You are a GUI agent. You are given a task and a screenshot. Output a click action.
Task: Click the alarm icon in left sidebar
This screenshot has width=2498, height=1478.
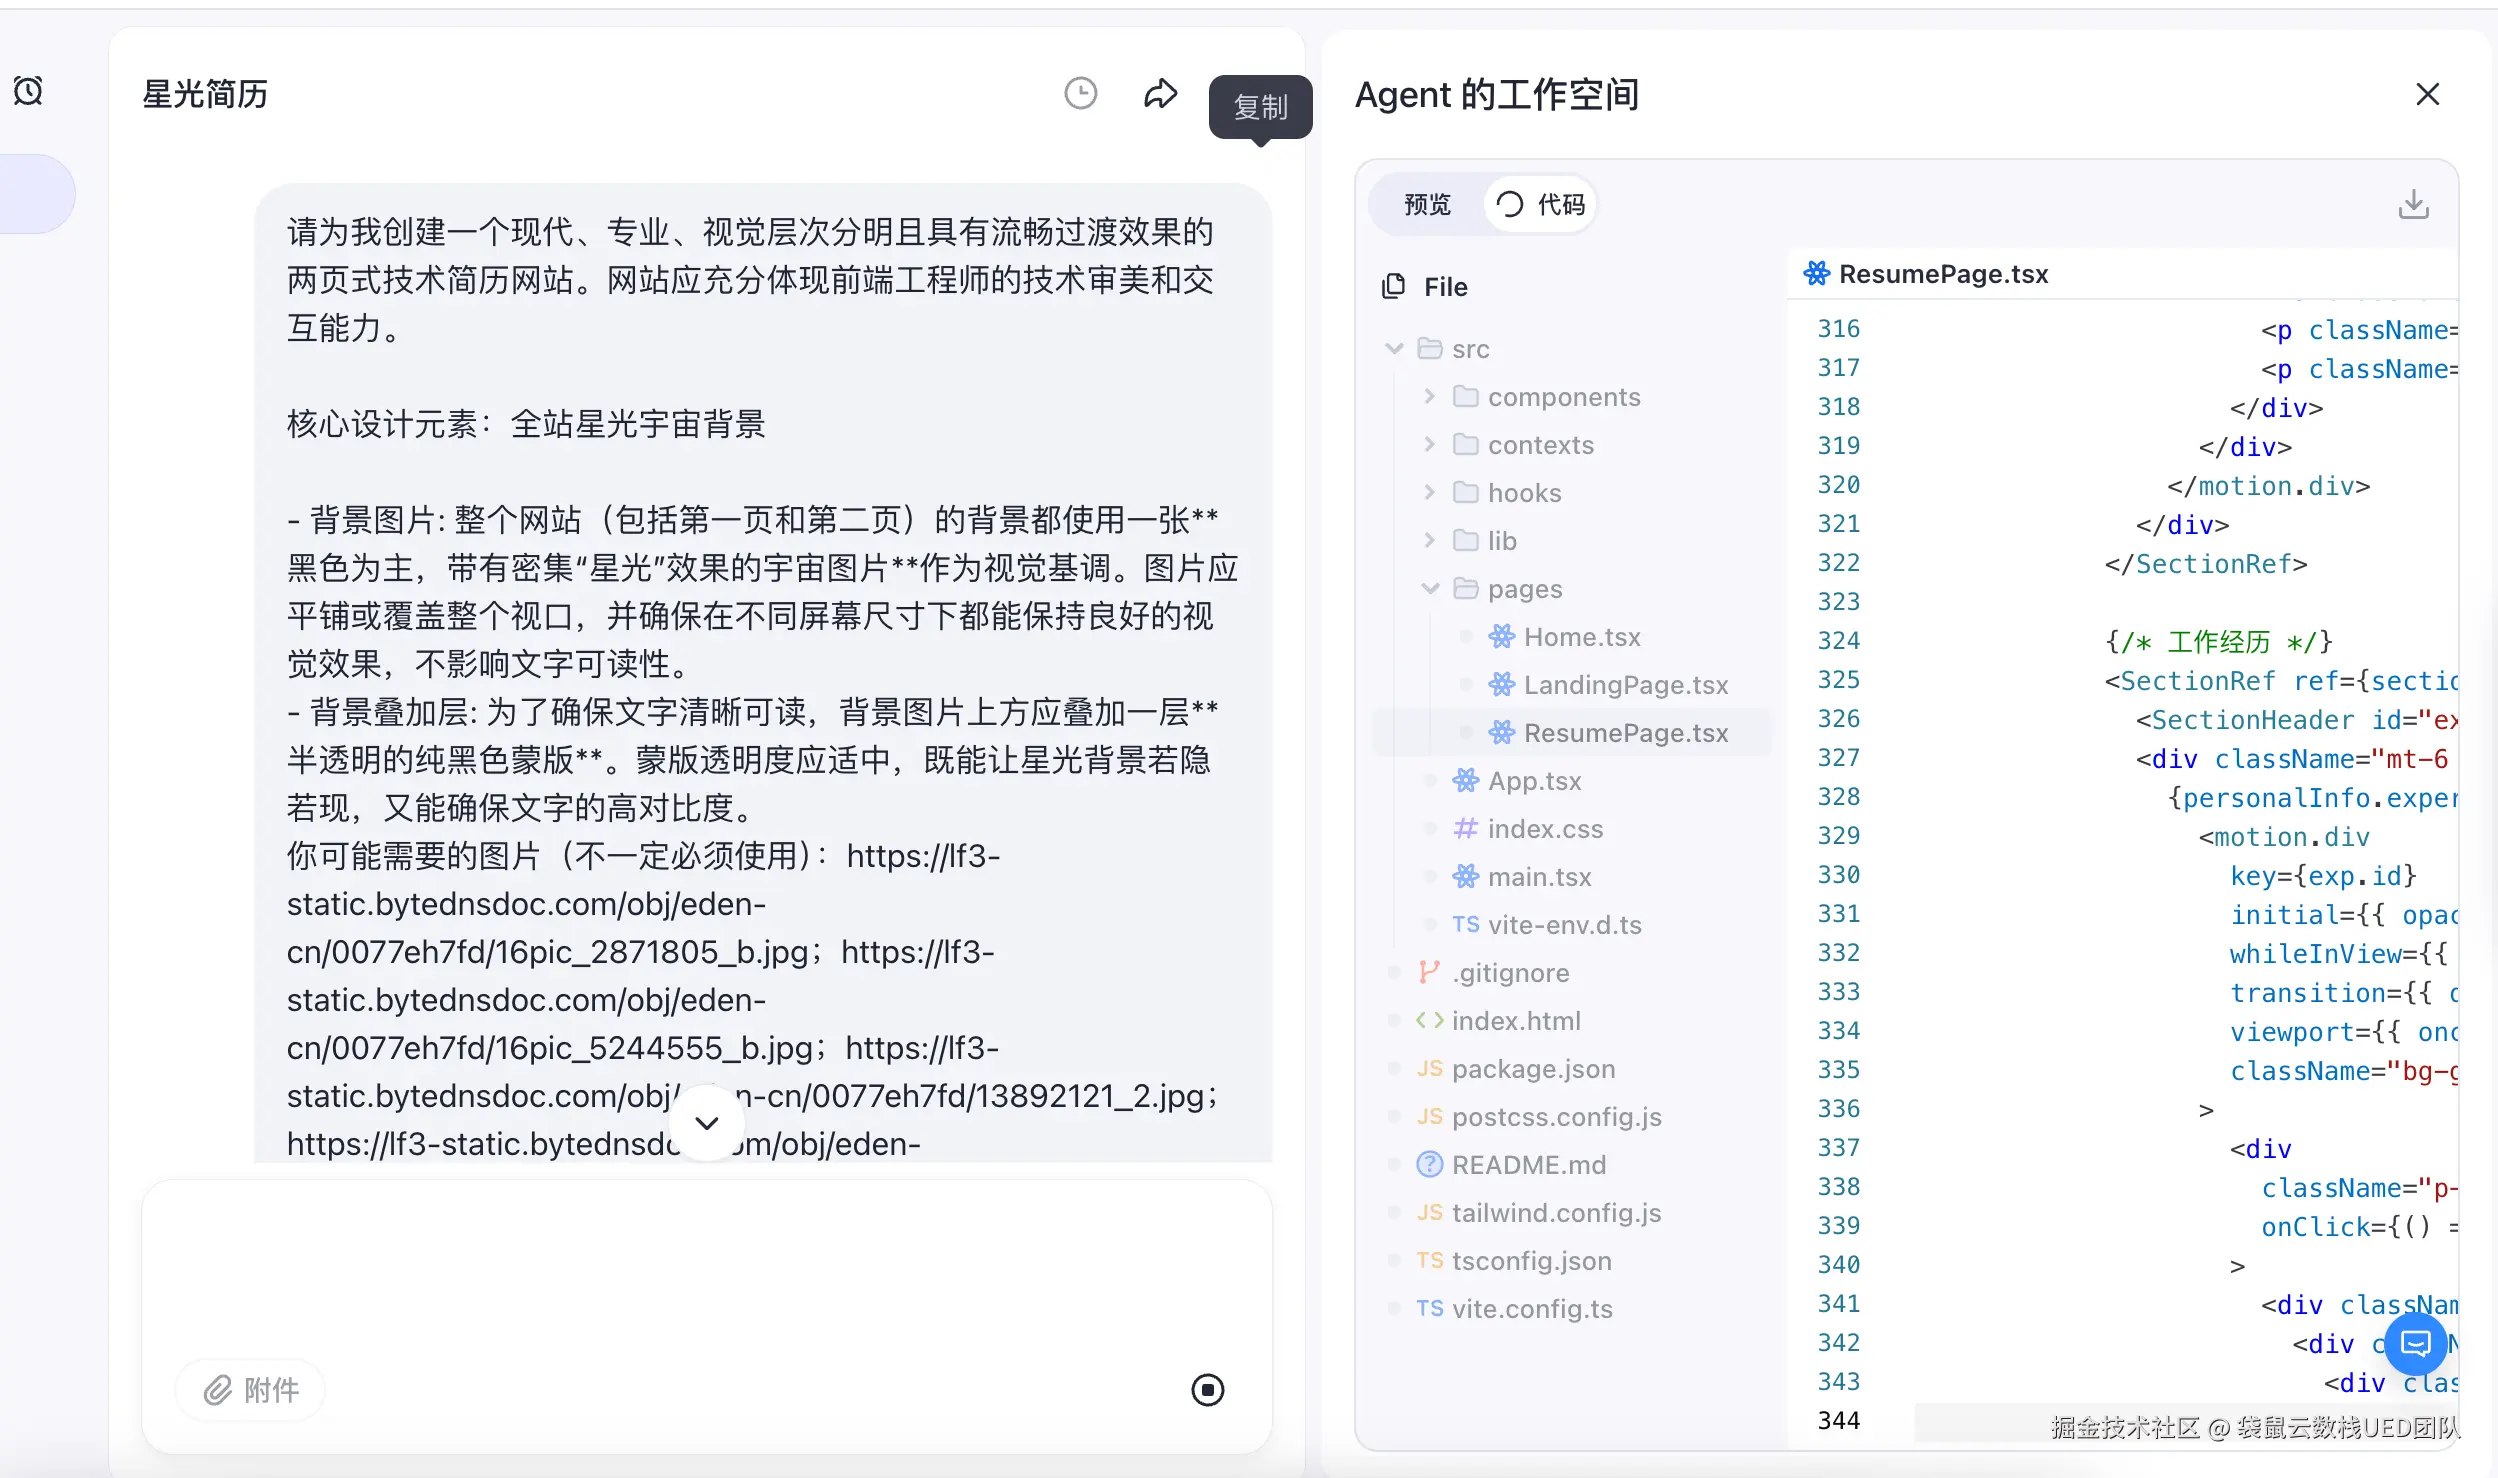click(28, 91)
